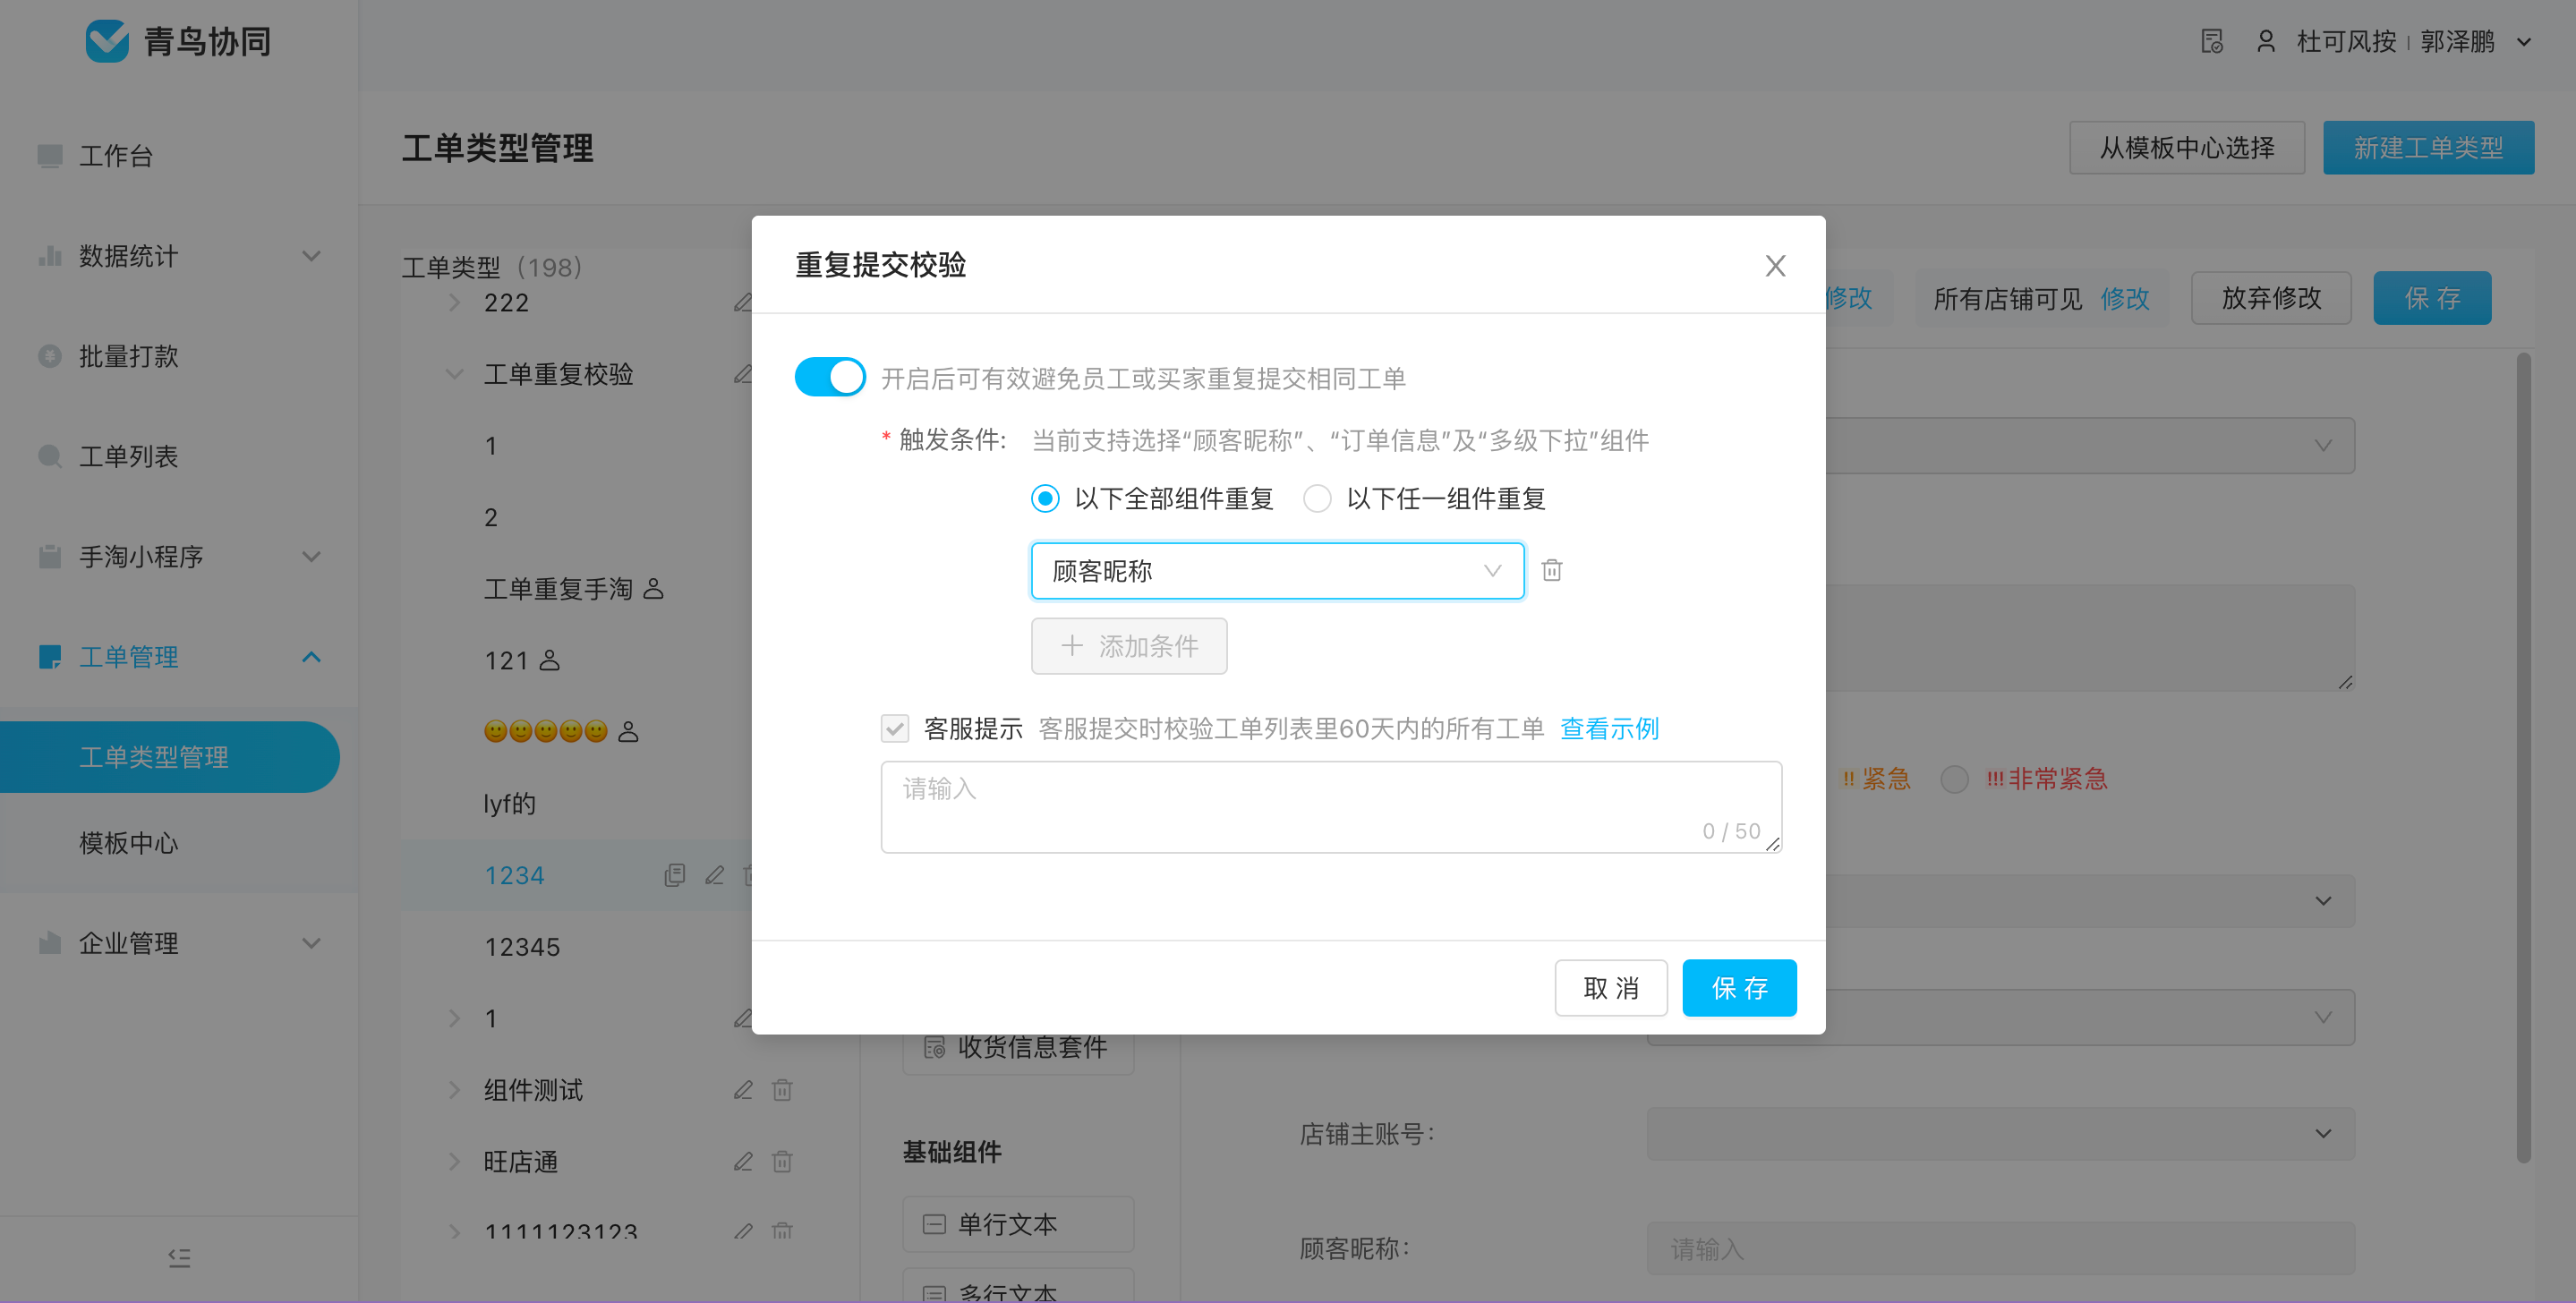Screen dimensions: 2576x1303
Task: Edit the 旺店通 work order type
Action: click(743, 1161)
